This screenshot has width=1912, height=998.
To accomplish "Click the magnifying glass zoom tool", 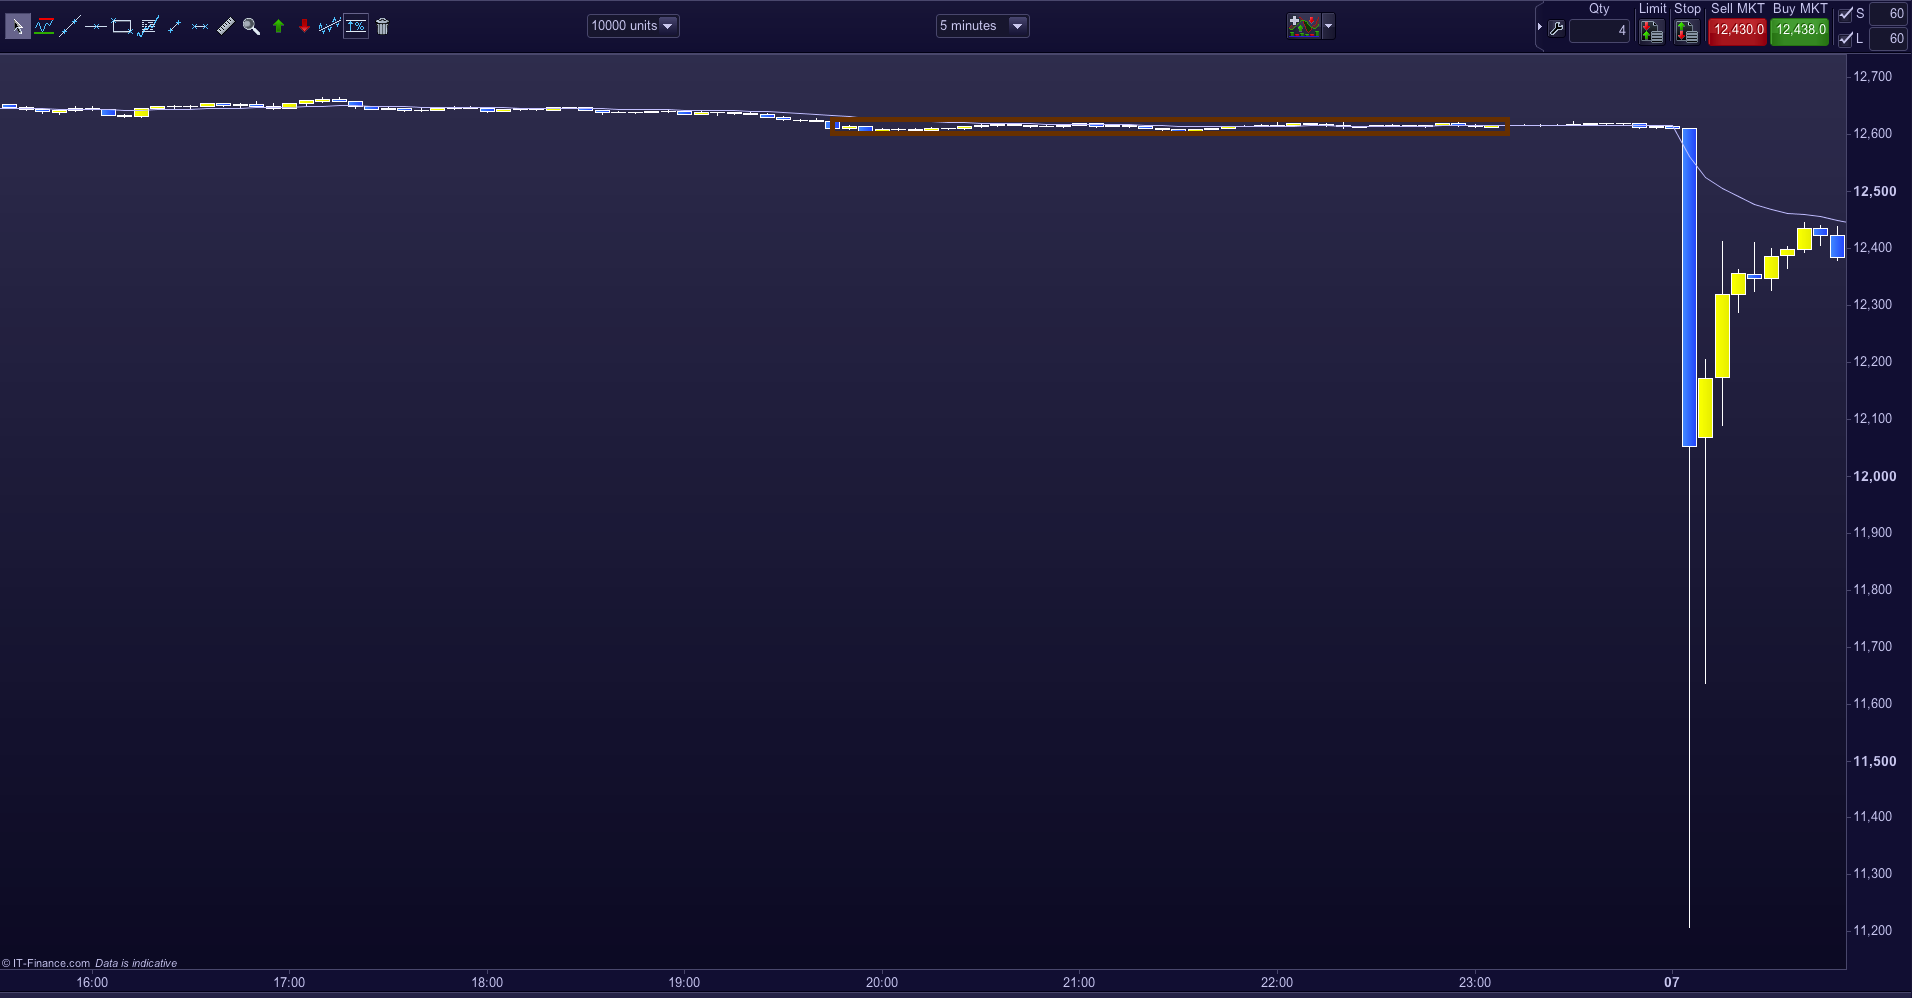I will [252, 27].
